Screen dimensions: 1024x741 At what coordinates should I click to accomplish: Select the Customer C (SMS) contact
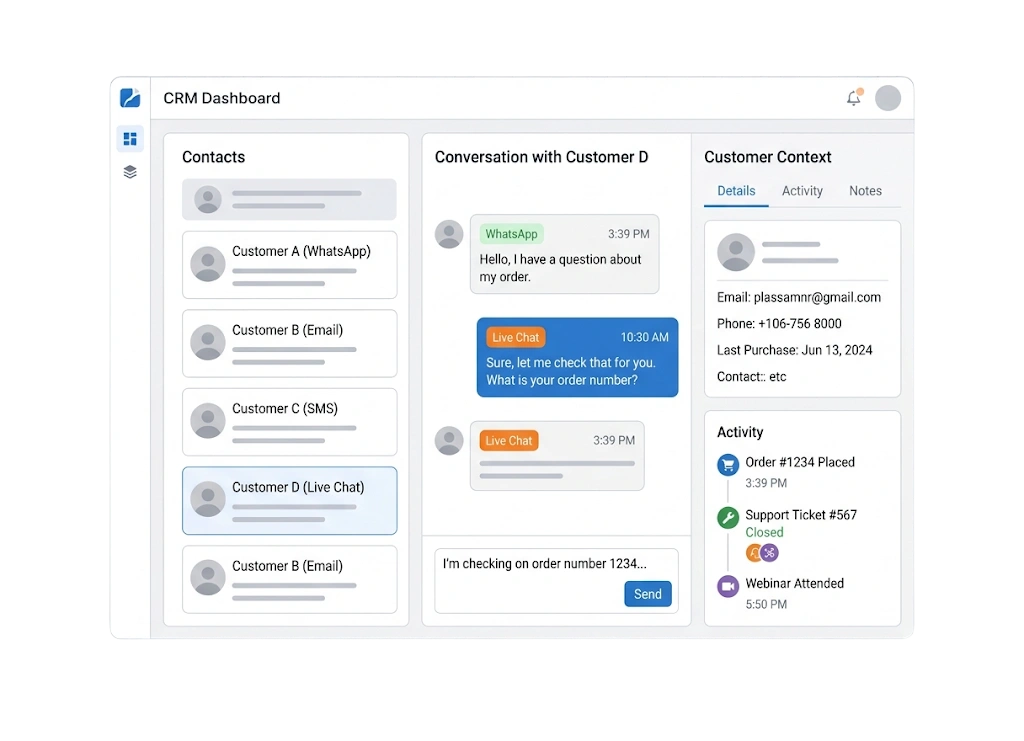point(289,422)
